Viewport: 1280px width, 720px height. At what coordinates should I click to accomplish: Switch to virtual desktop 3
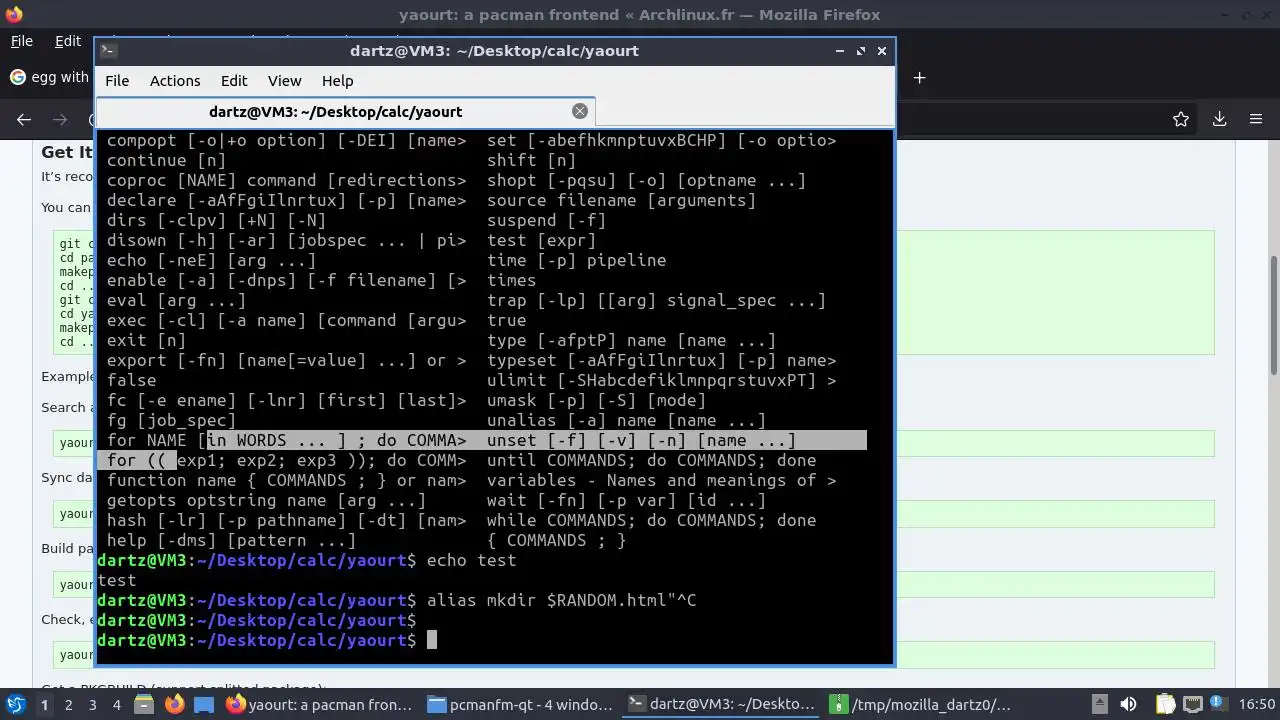(x=92, y=705)
